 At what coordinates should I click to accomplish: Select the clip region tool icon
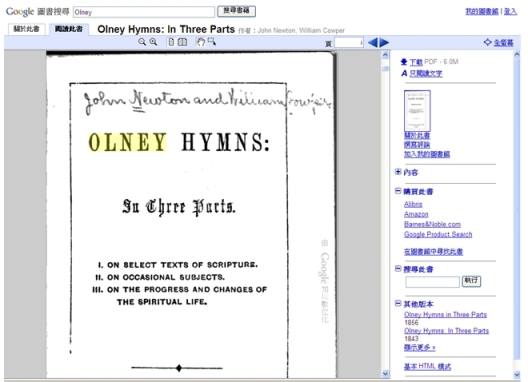click(211, 42)
